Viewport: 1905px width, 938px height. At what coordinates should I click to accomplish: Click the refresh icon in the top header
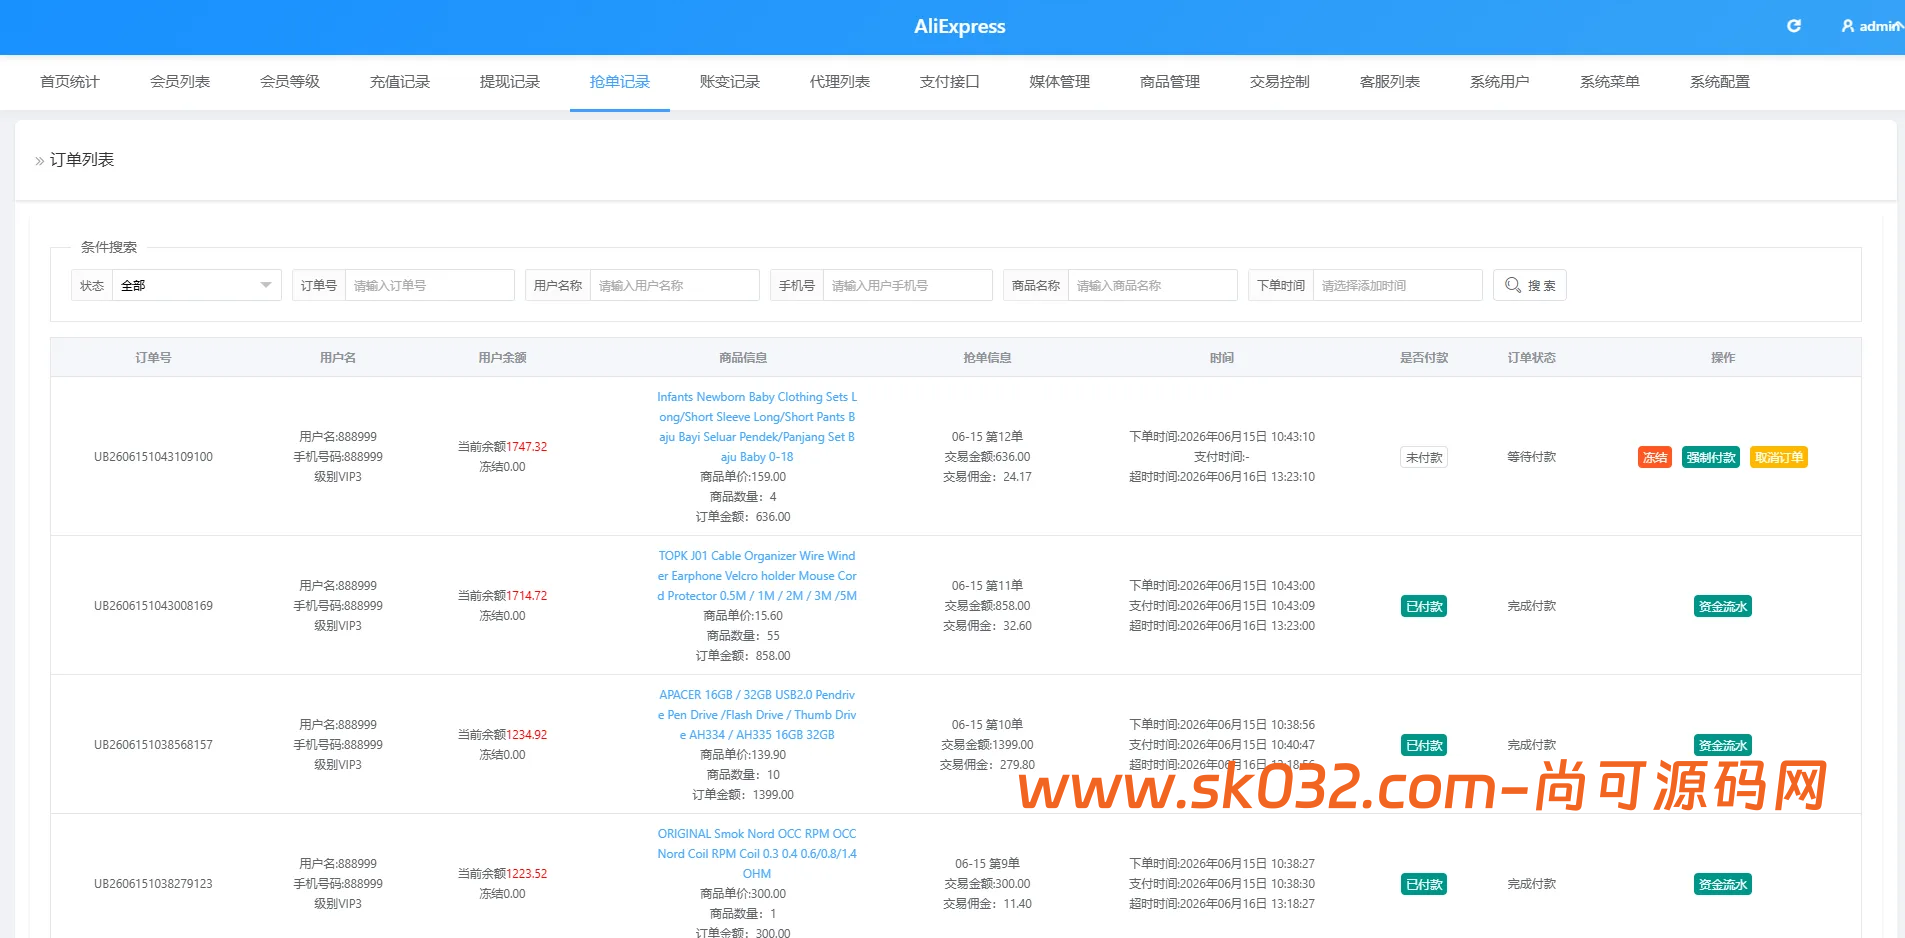pyautogui.click(x=1794, y=26)
